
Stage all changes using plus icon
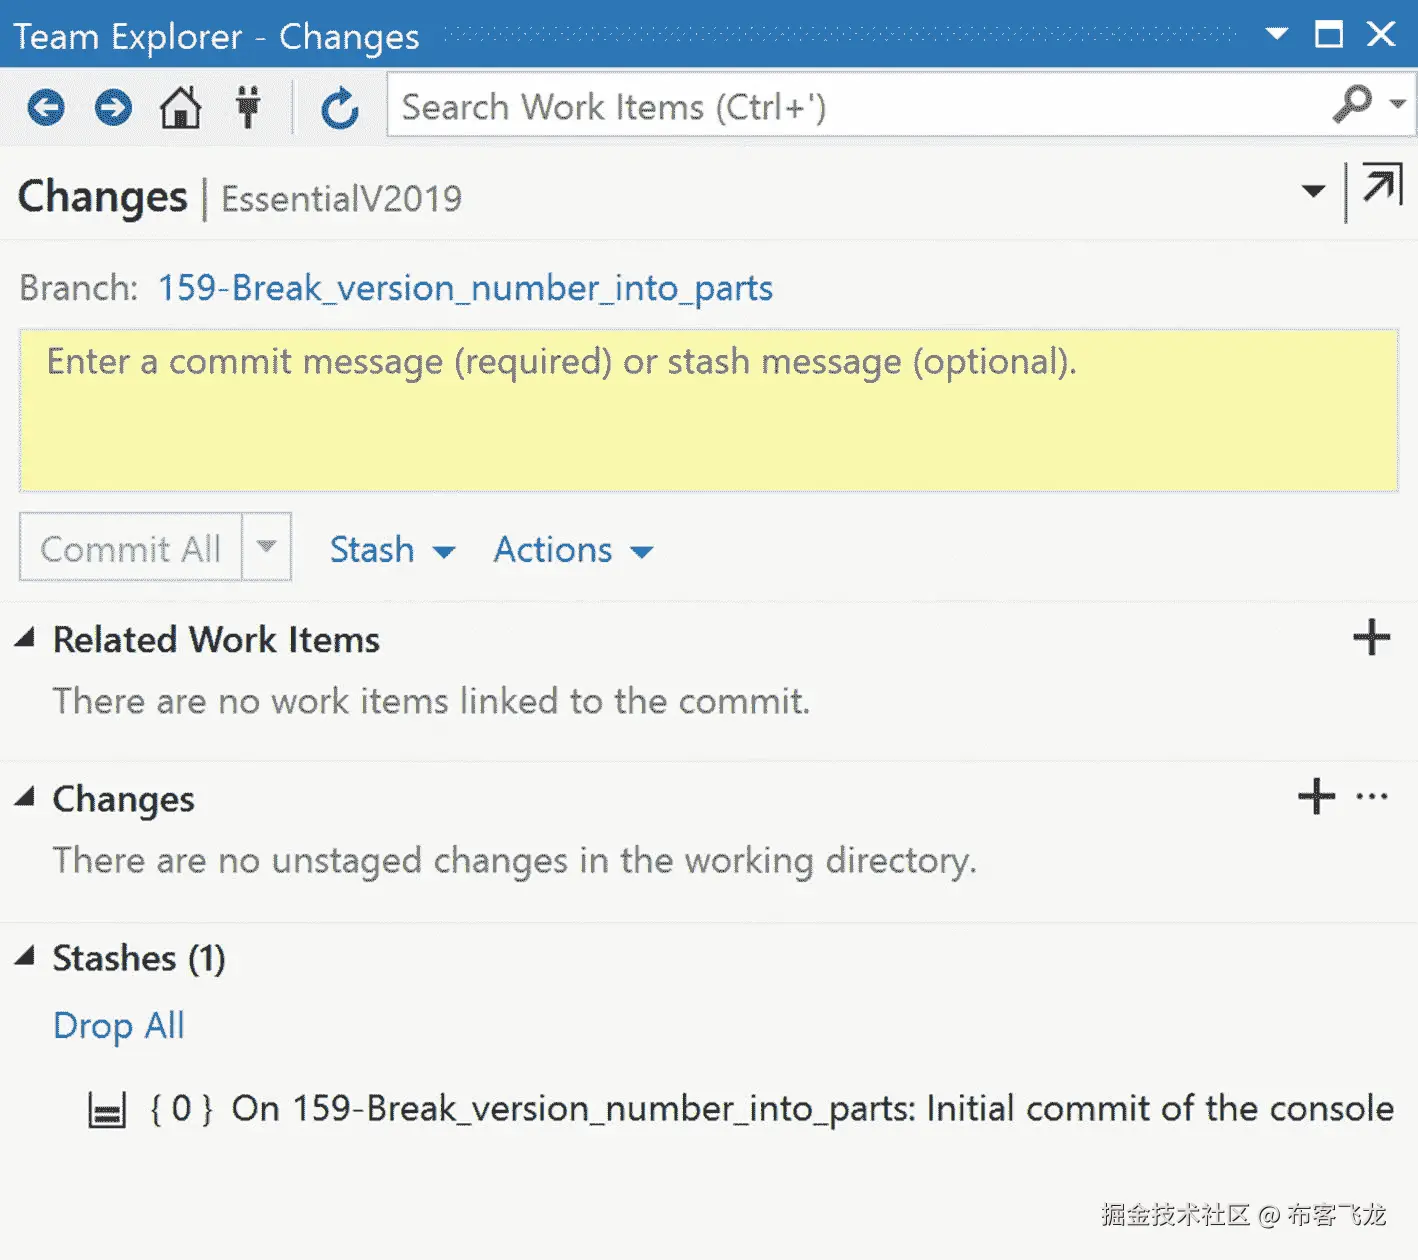[x=1316, y=796]
